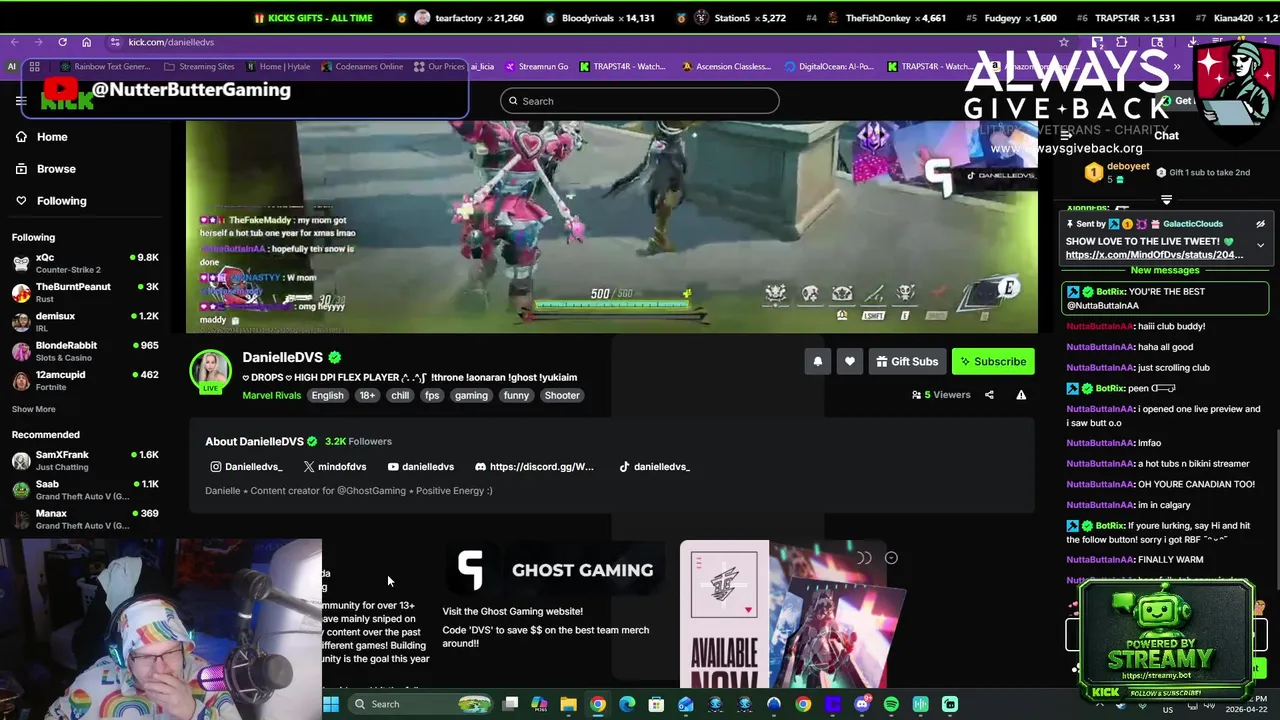Open the Following sidebar item
Image resolution: width=1280 pixels, height=720 pixels.
point(61,201)
